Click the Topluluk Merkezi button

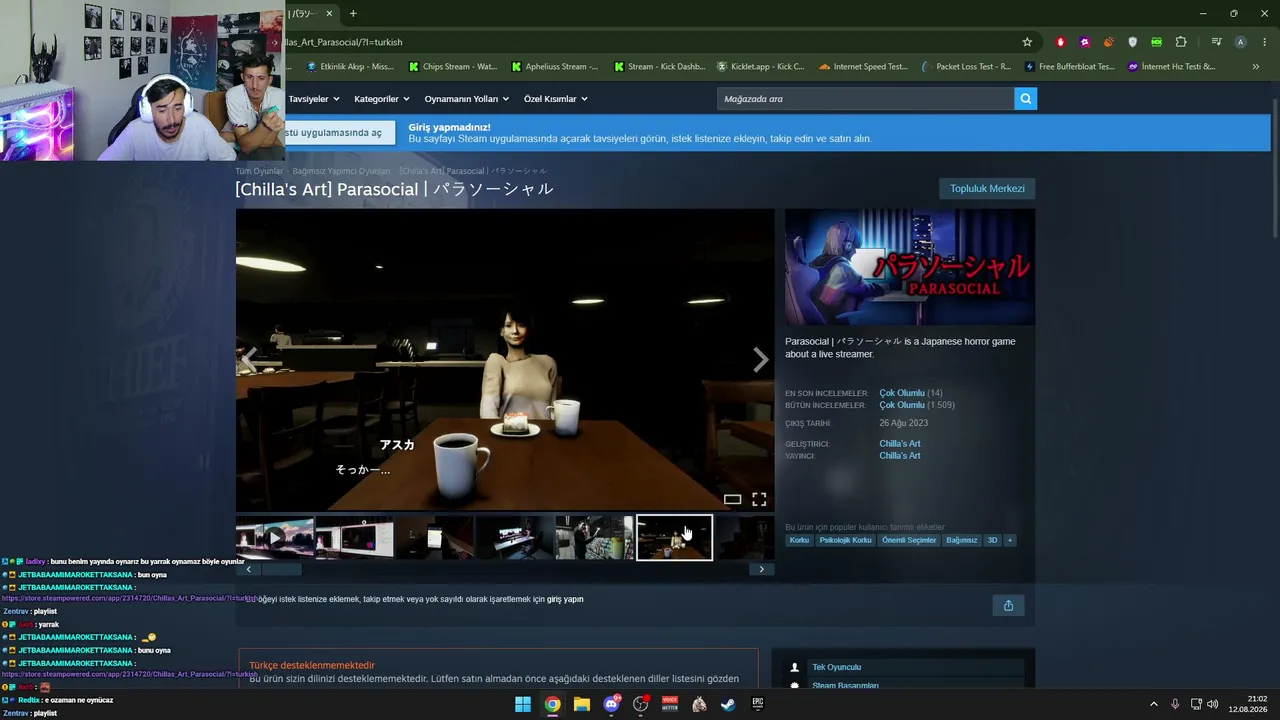click(987, 188)
